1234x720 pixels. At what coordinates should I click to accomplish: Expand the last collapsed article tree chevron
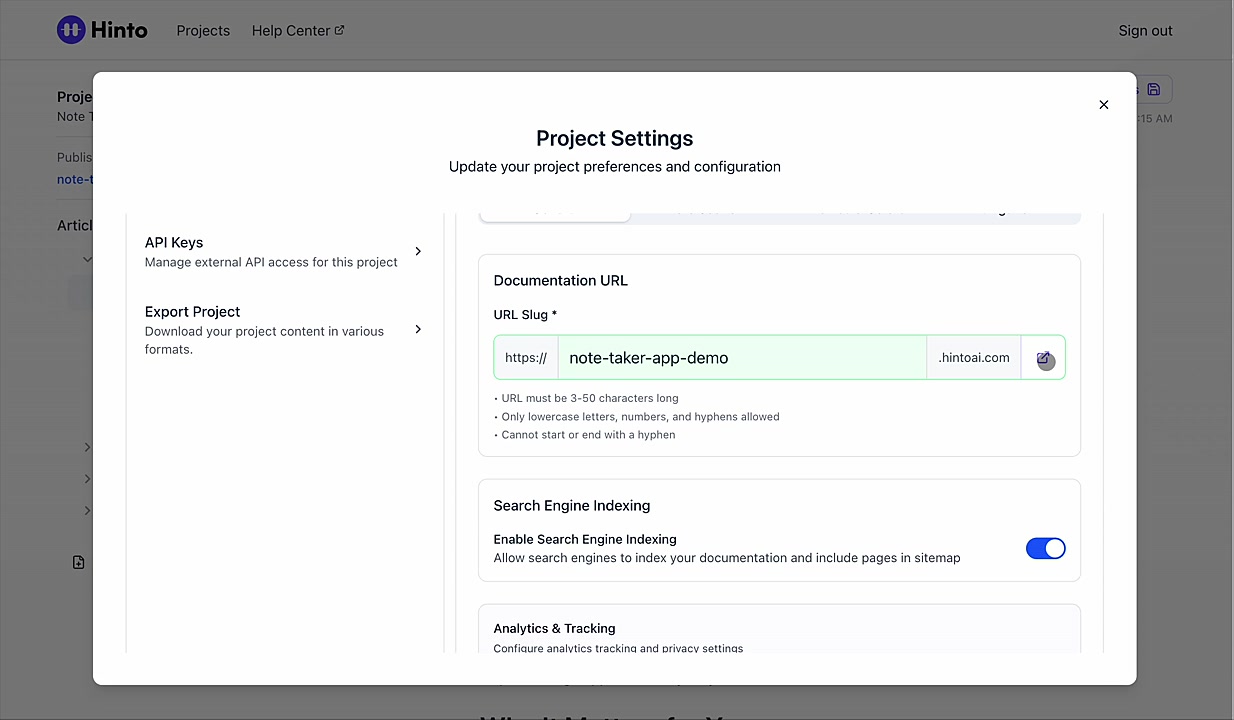click(87, 511)
